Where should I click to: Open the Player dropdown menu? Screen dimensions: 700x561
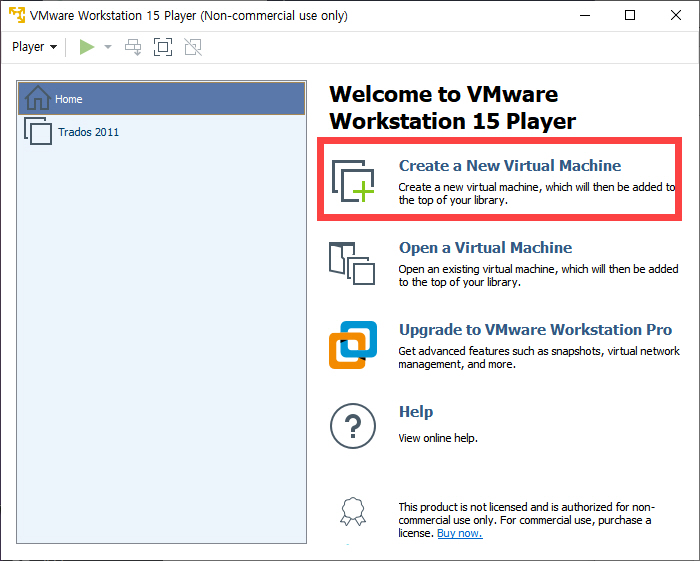click(34, 47)
